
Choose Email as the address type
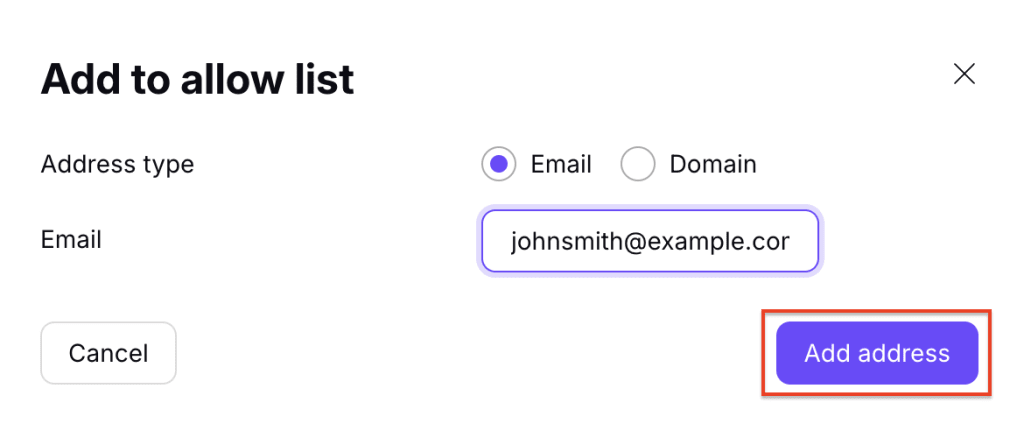click(498, 164)
